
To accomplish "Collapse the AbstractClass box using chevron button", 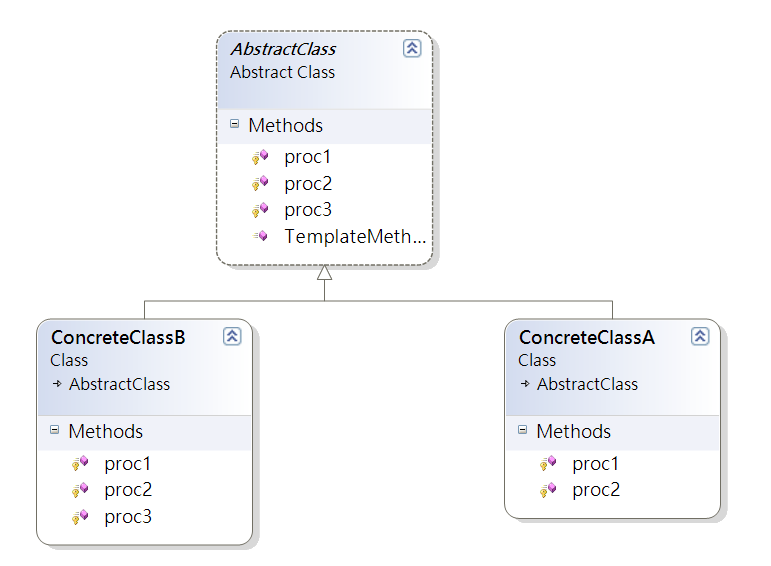I will (412, 48).
